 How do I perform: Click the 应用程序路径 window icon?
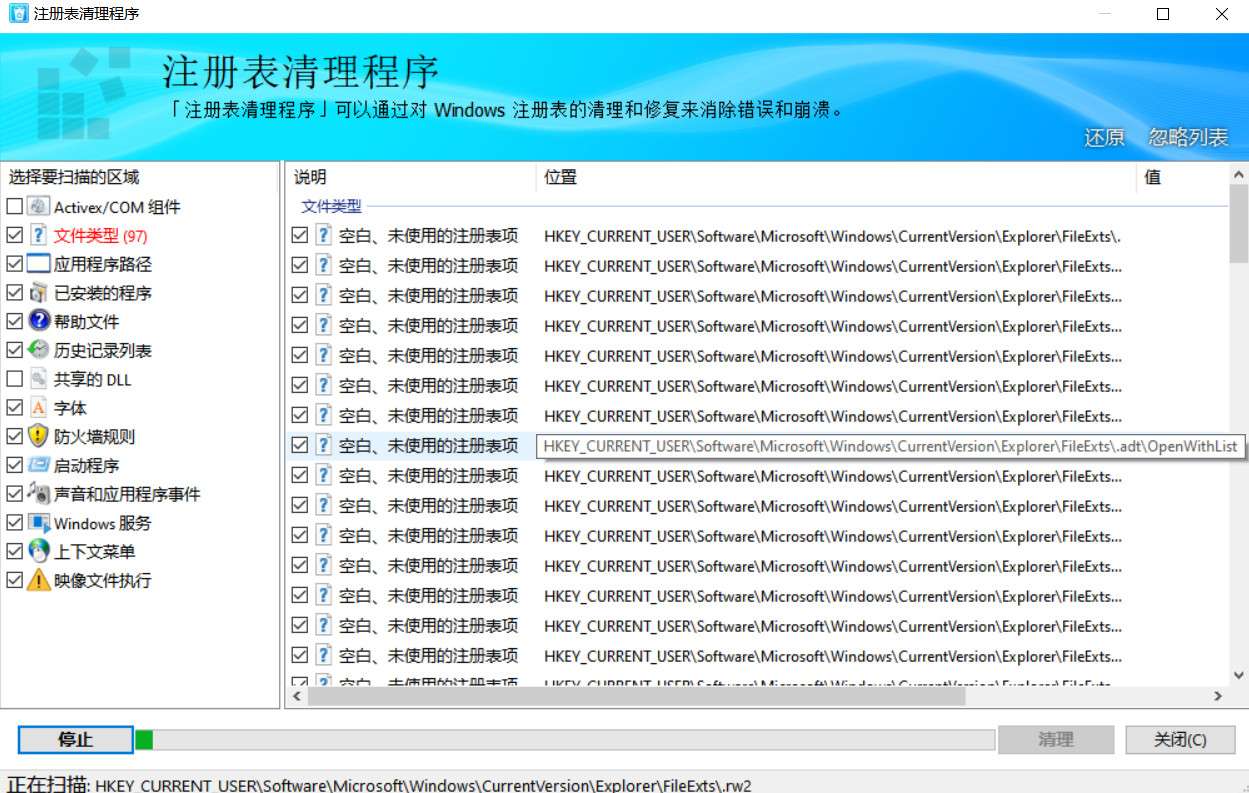point(38,265)
